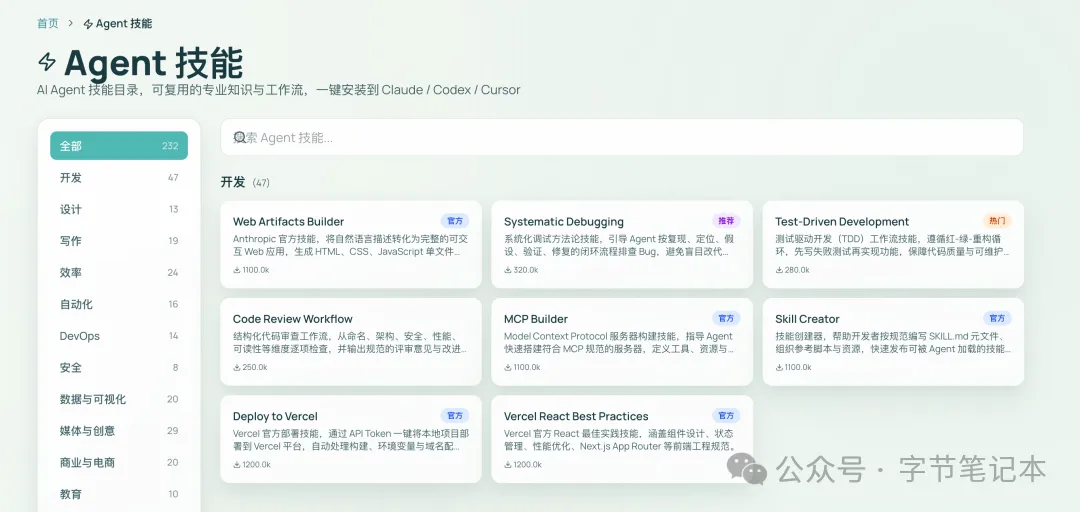Click download icon on Code Review Workflow
Image resolution: width=1080 pixels, height=512 pixels.
[236, 367]
